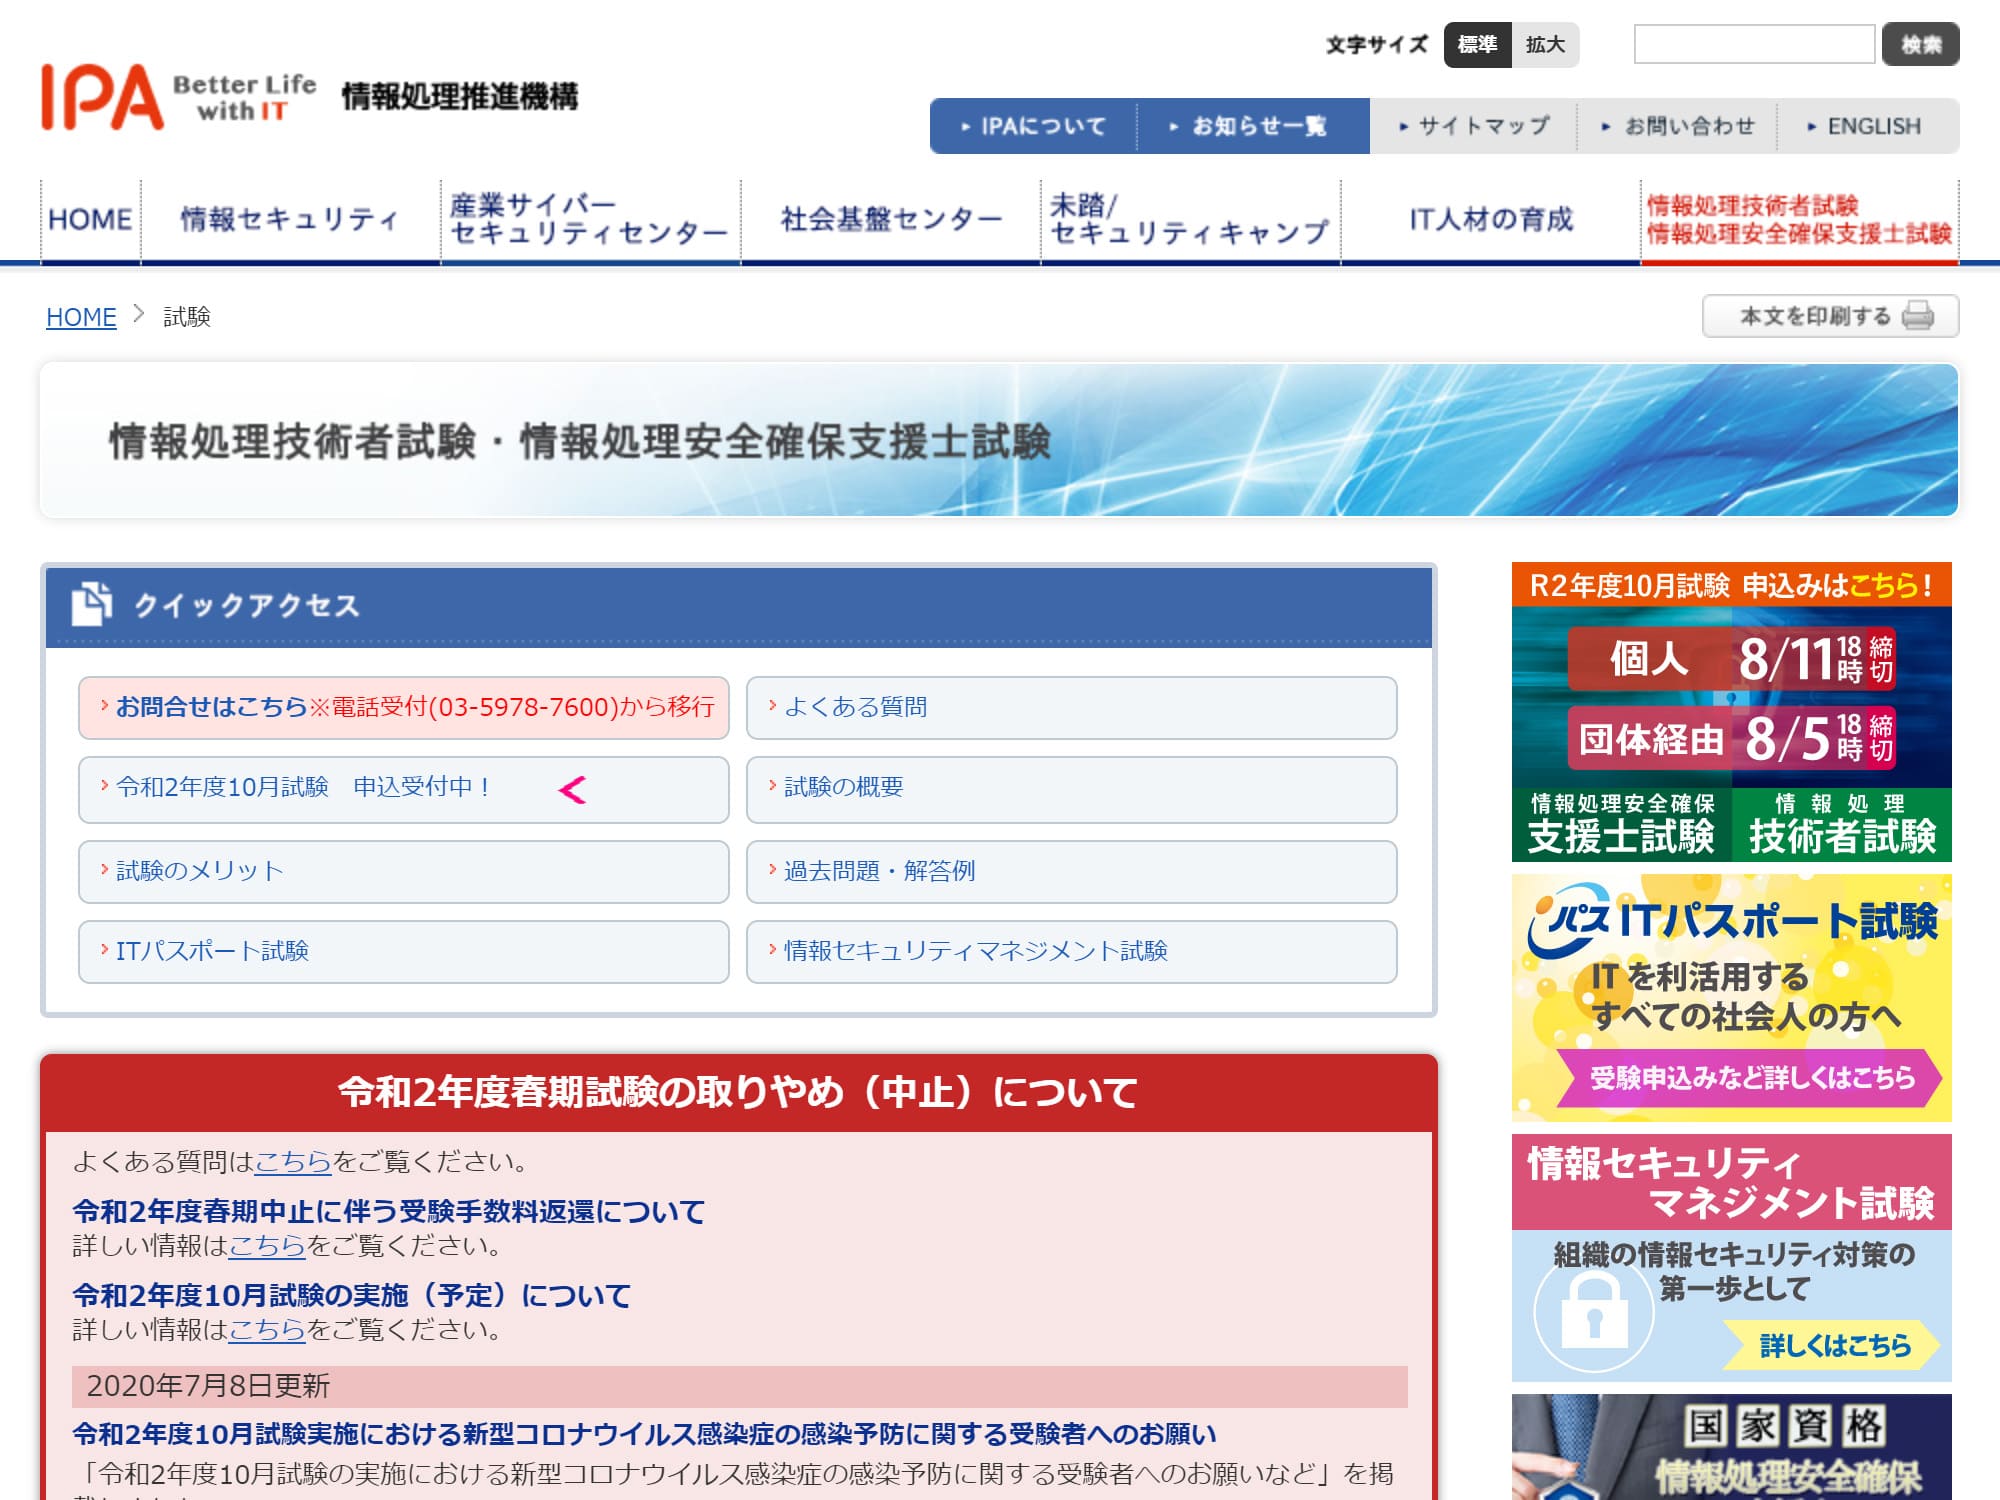This screenshot has height=1500, width=2000.
Task: Click the 国家資格 banner at bottom
Action: pyautogui.click(x=1731, y=1447)
